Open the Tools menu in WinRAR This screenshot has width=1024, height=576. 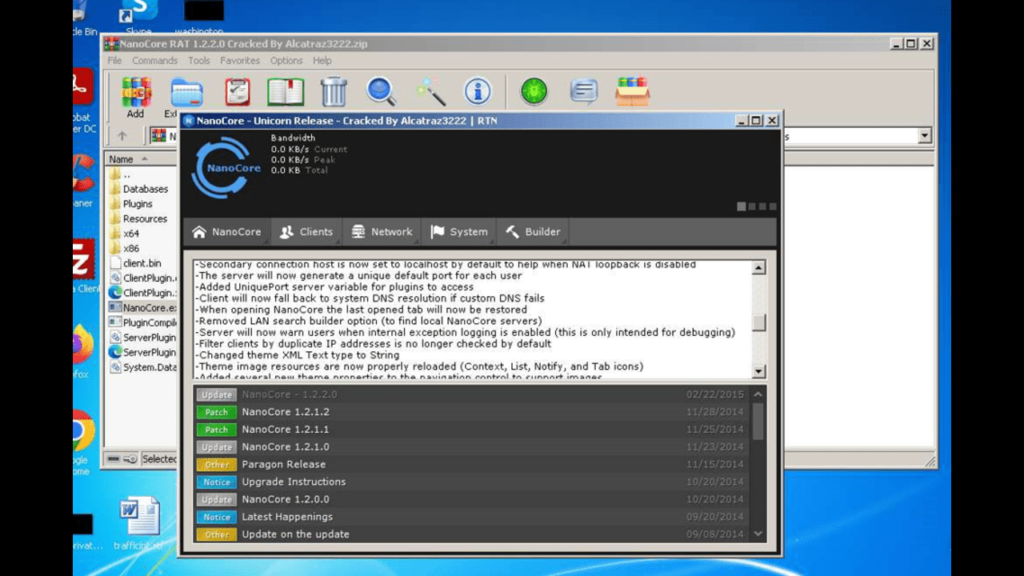pos(199,60)
